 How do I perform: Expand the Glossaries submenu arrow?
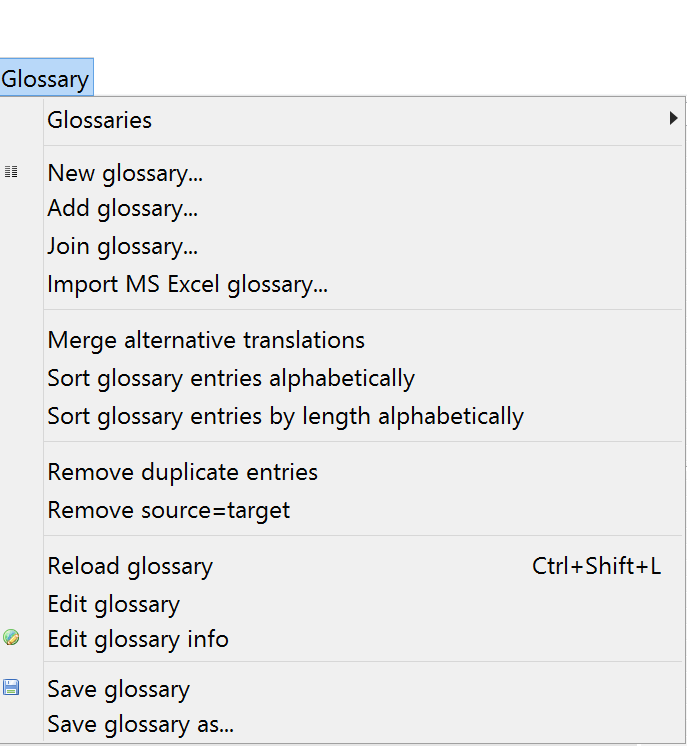673,119
